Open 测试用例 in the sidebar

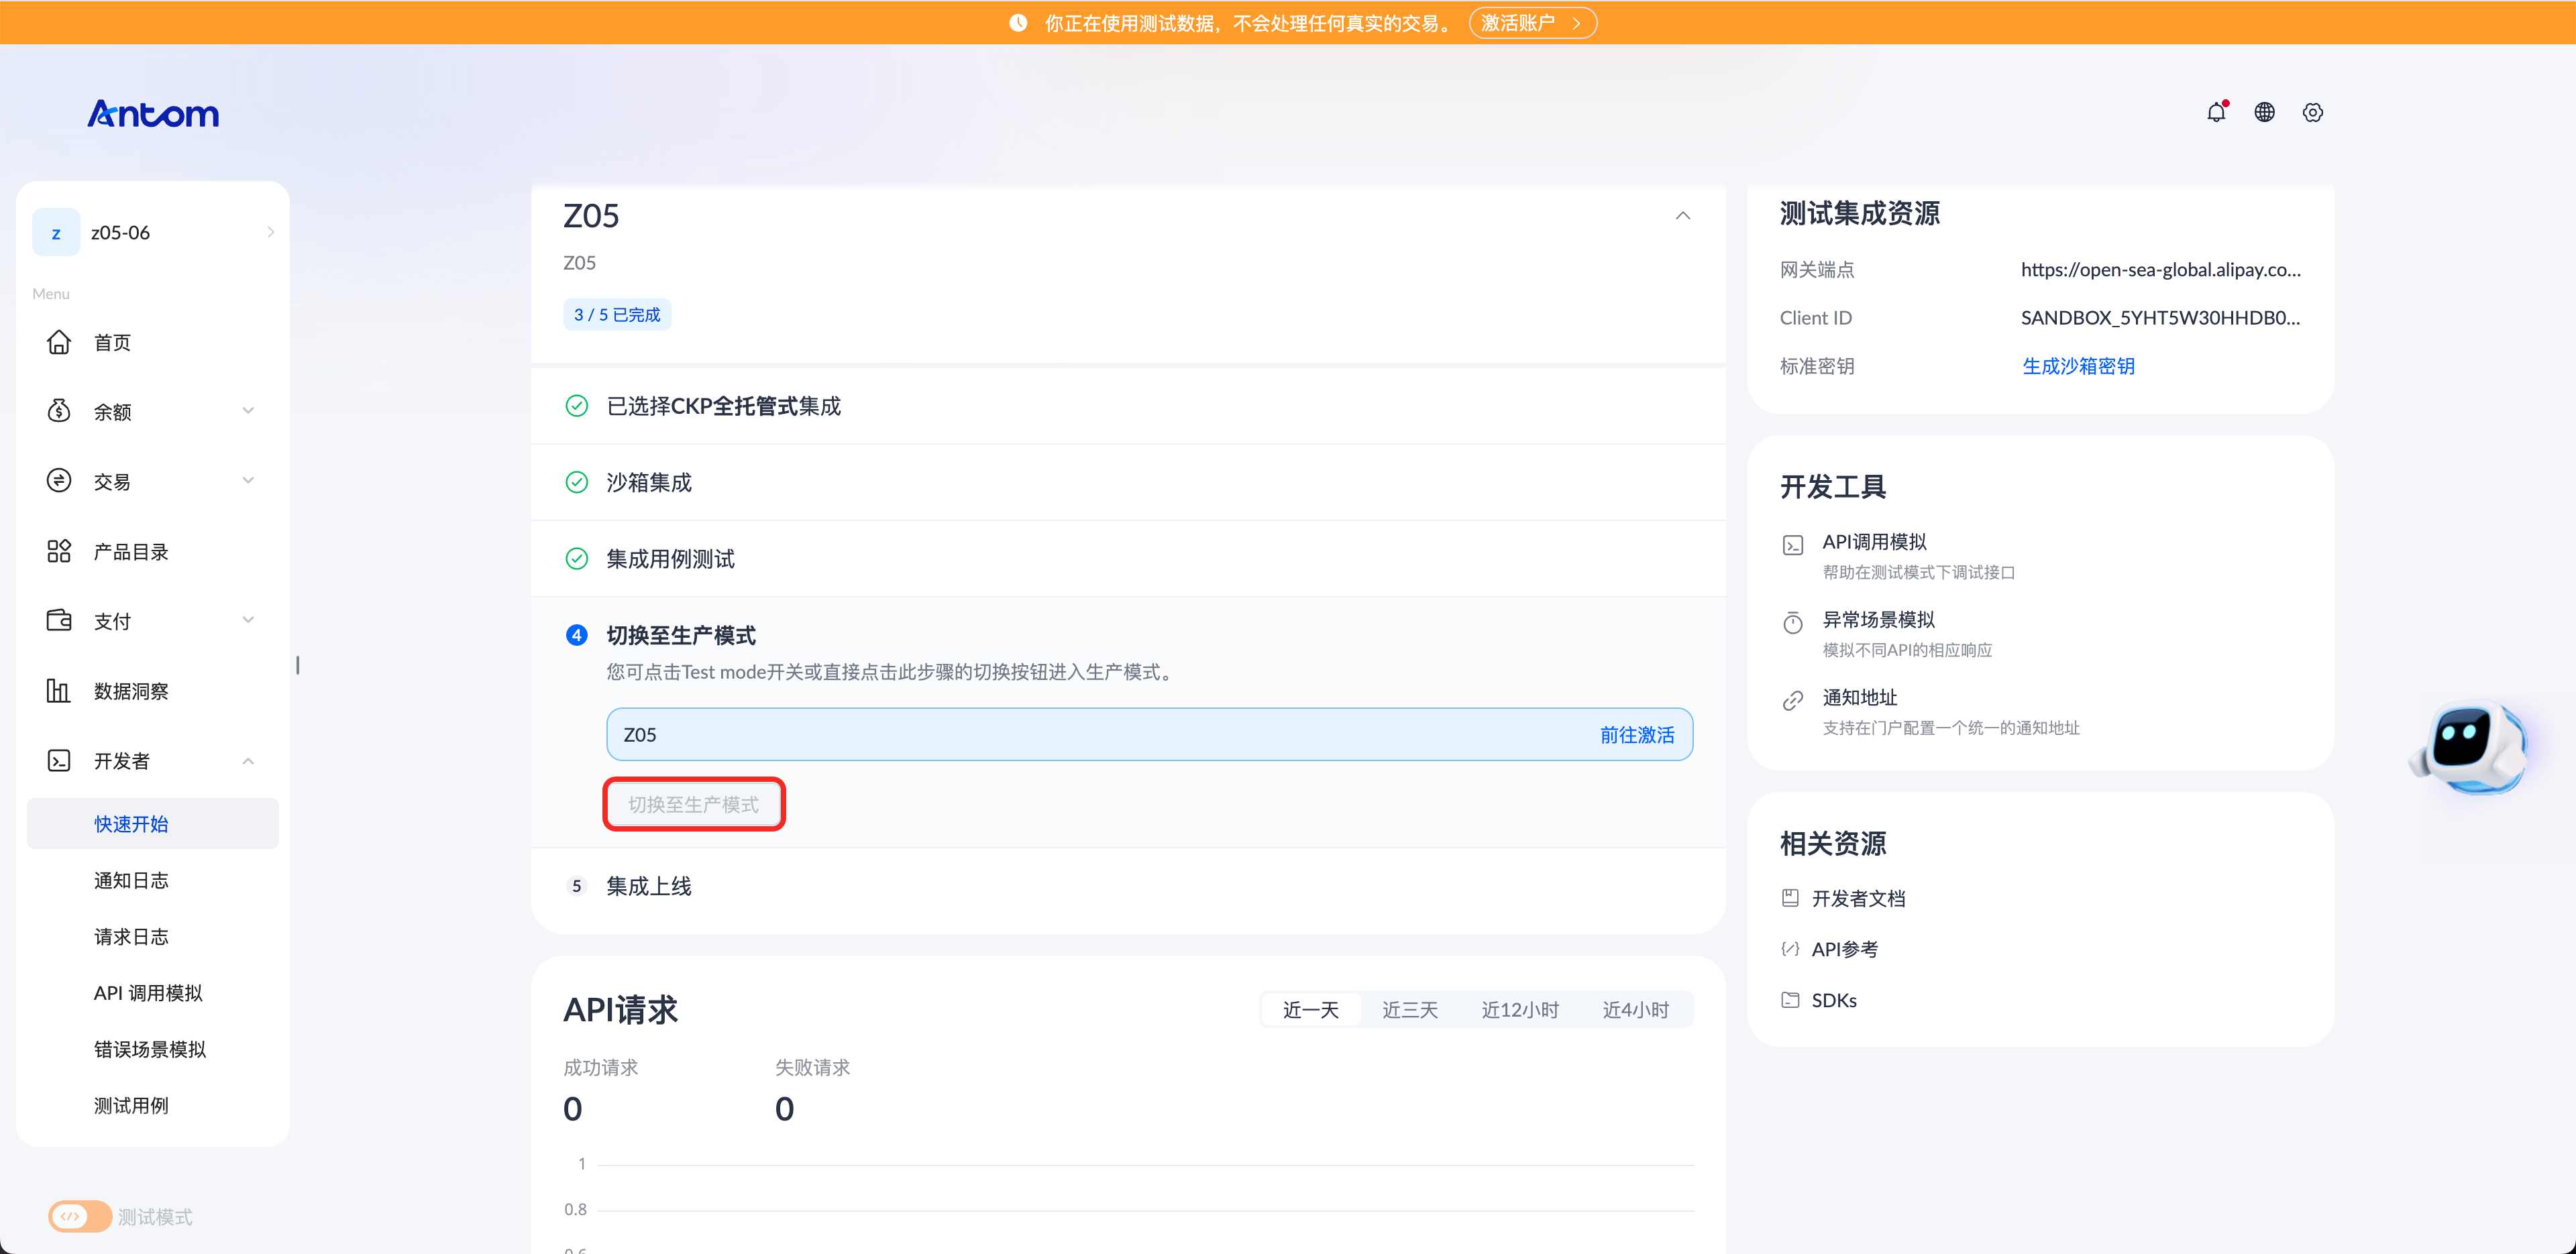131,1105
